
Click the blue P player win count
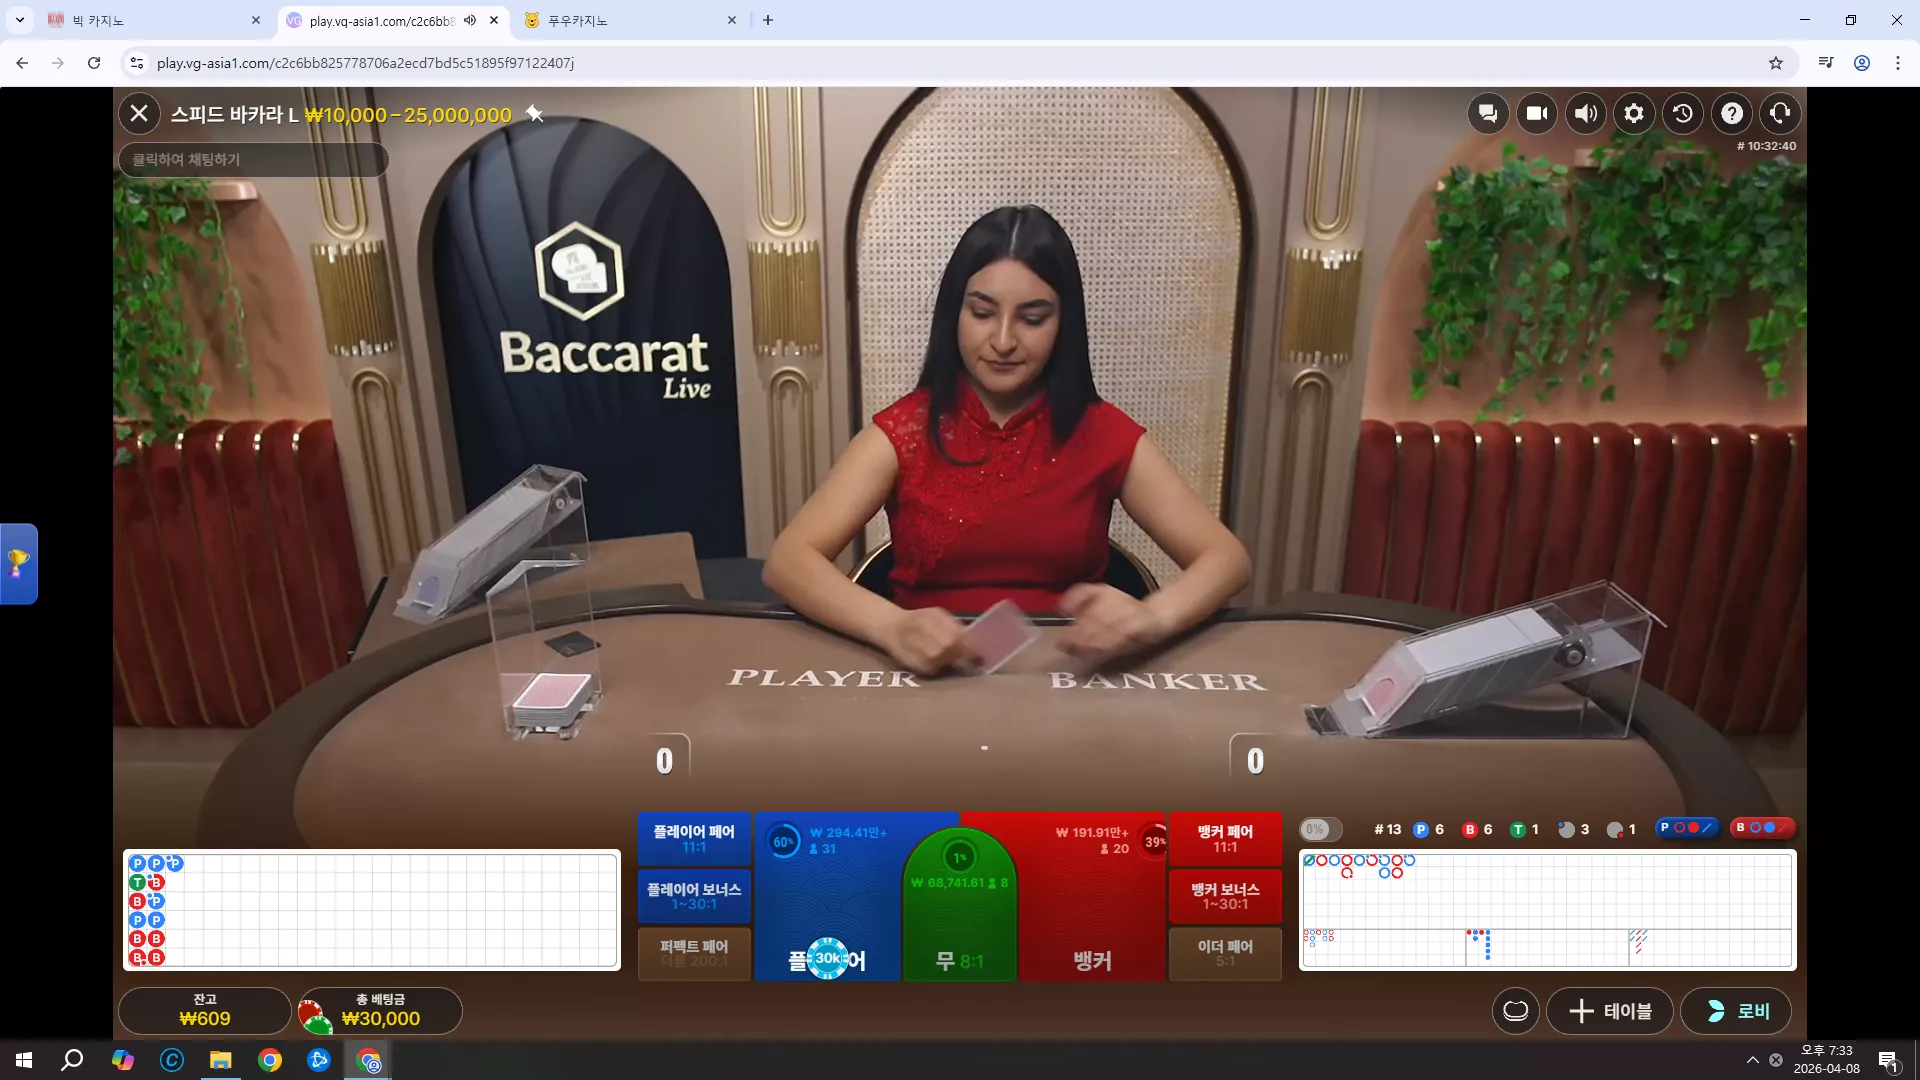pos(1428,830)
